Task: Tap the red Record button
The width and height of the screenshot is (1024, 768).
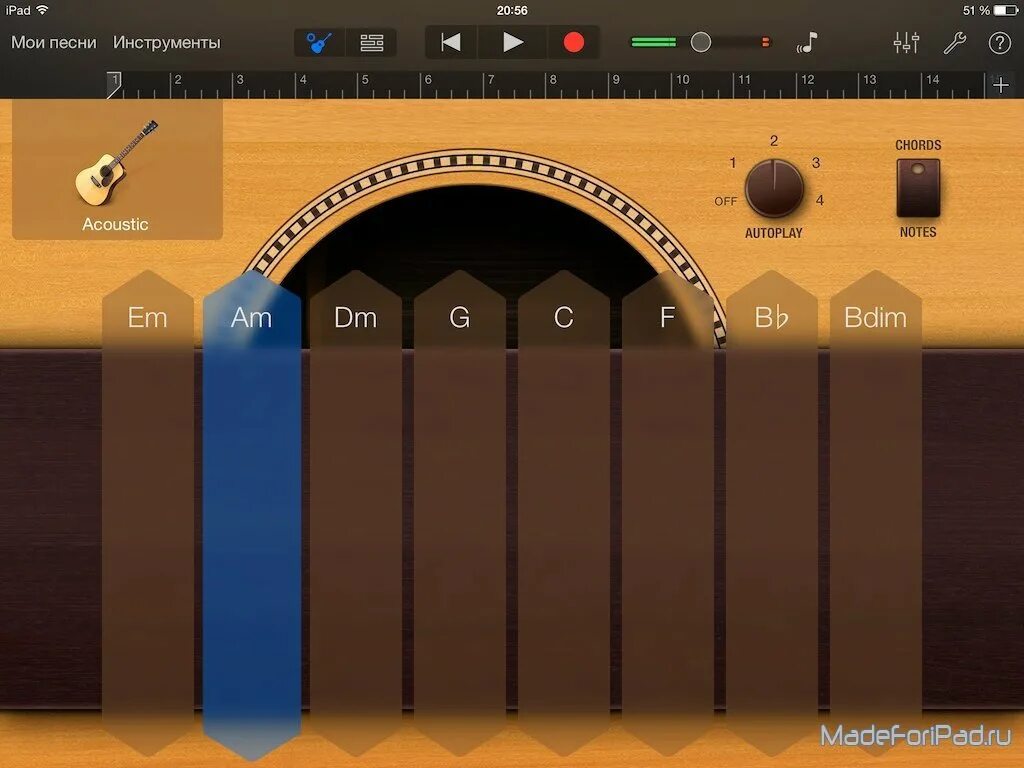Action: pos(572,42)
